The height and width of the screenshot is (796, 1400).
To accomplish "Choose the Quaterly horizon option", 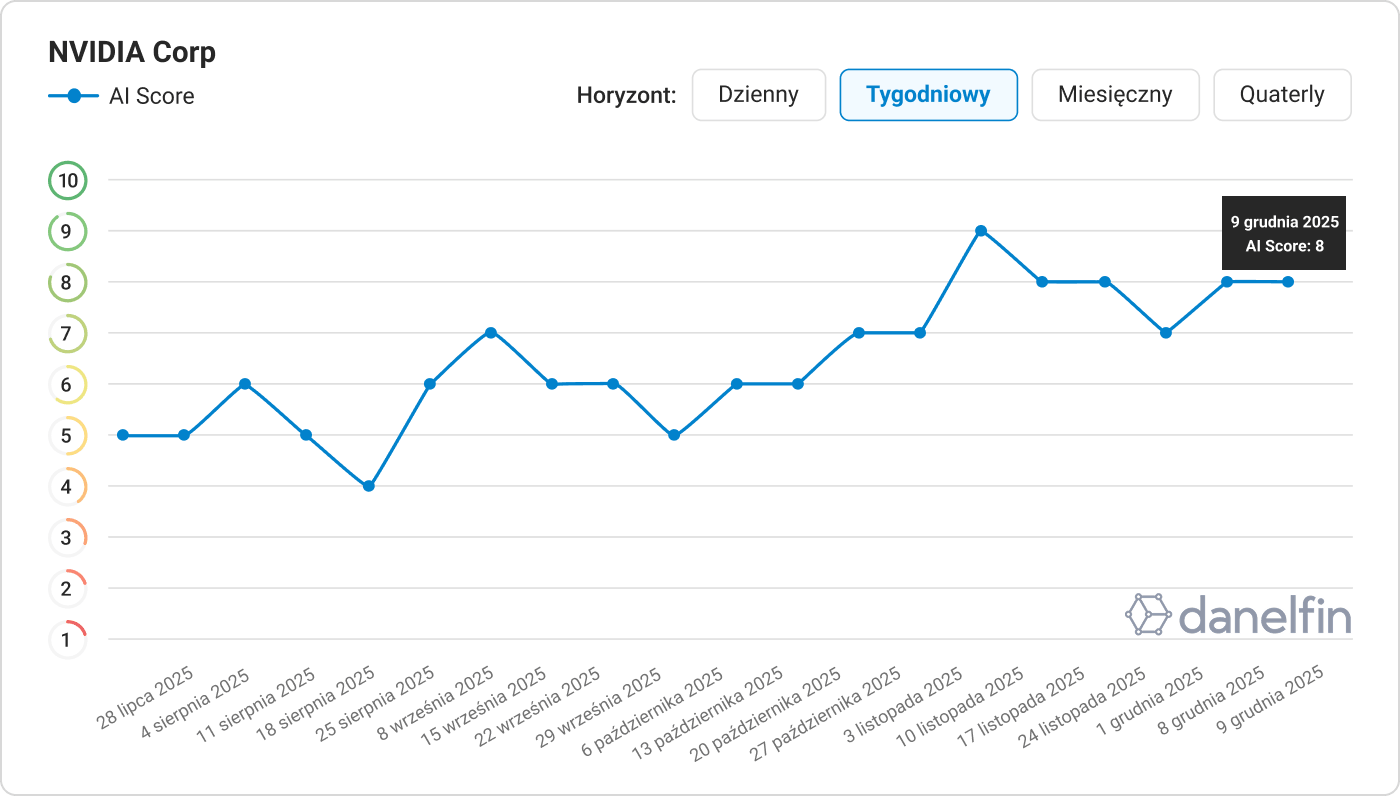I will tap(1282, 95).
